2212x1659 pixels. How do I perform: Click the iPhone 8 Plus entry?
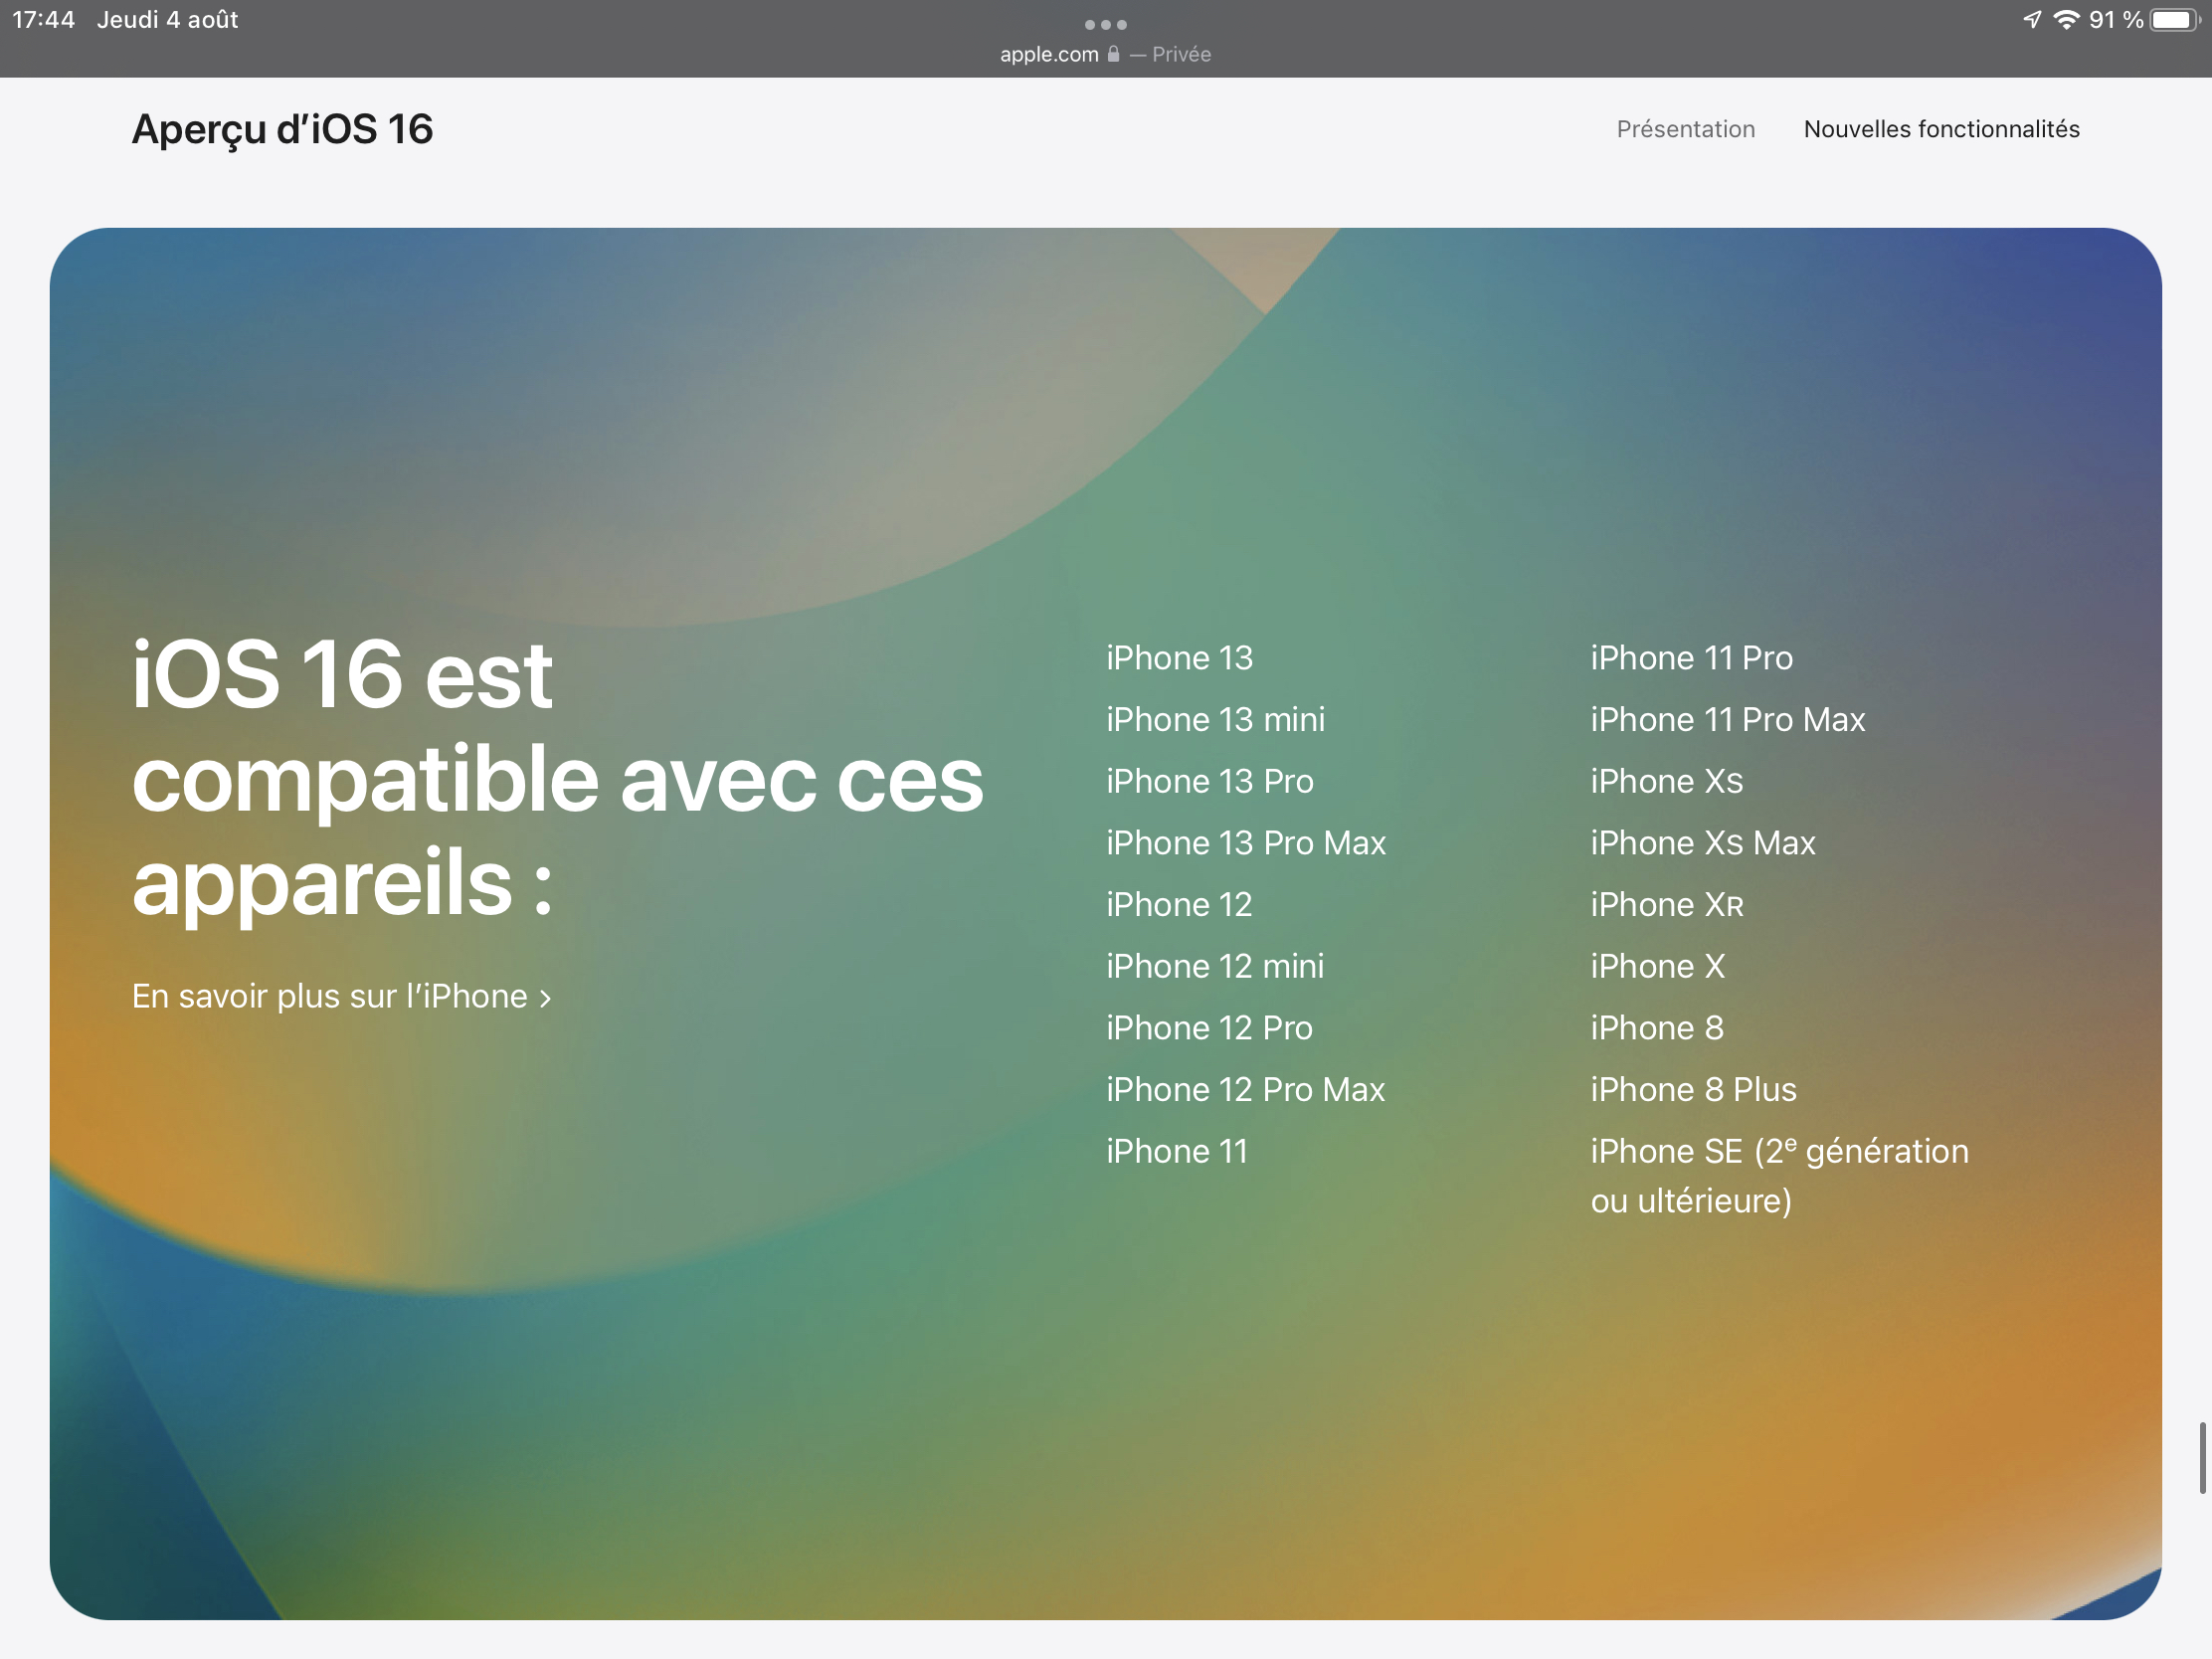click(1693, 1090)
